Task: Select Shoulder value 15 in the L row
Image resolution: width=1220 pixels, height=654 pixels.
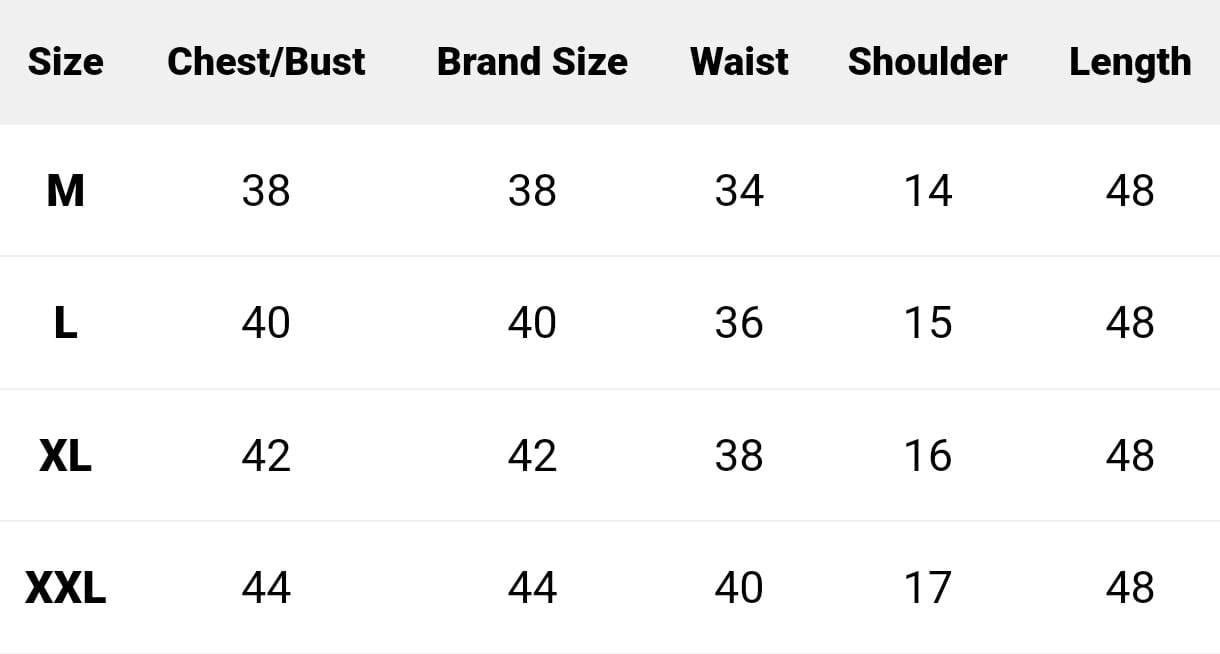Action: pos(927,323)
